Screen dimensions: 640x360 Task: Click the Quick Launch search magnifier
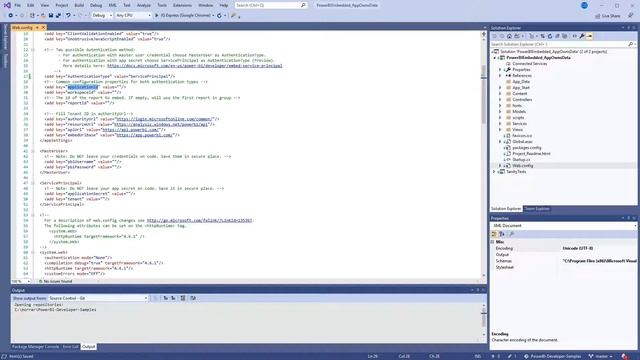tap(303, 5)
